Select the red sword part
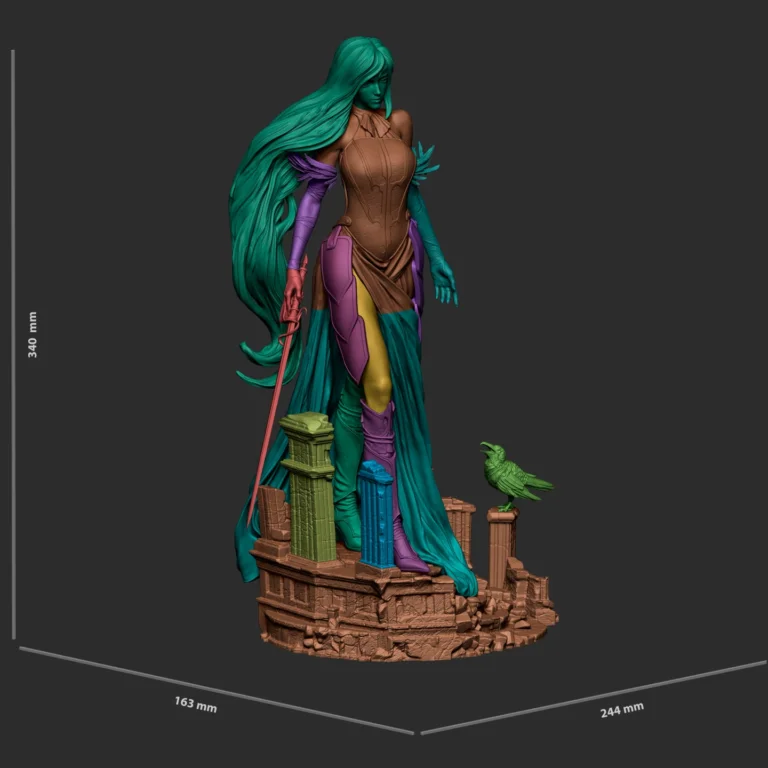The width and height of the screenshot is (768, 768). (x=280, y=392)
